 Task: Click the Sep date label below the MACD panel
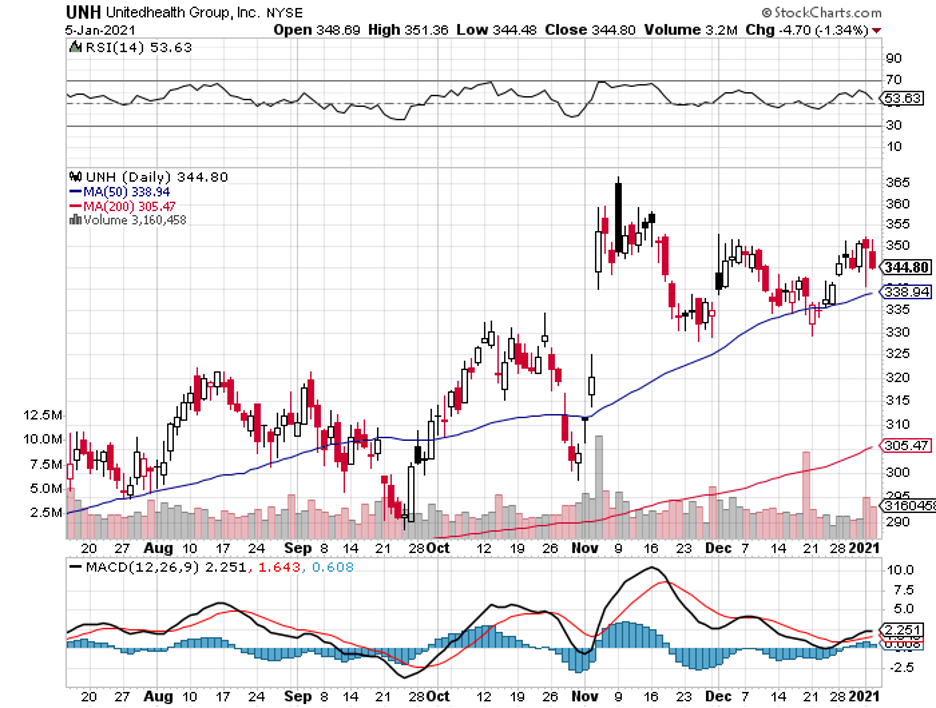click(298, 696)
